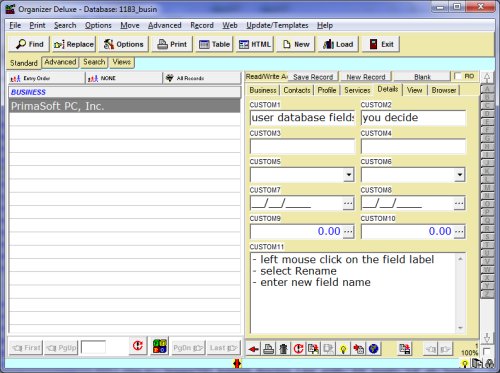Generate HTML with the HTML button
Viewport: 500px width, 373px height.
coord(255,44)
